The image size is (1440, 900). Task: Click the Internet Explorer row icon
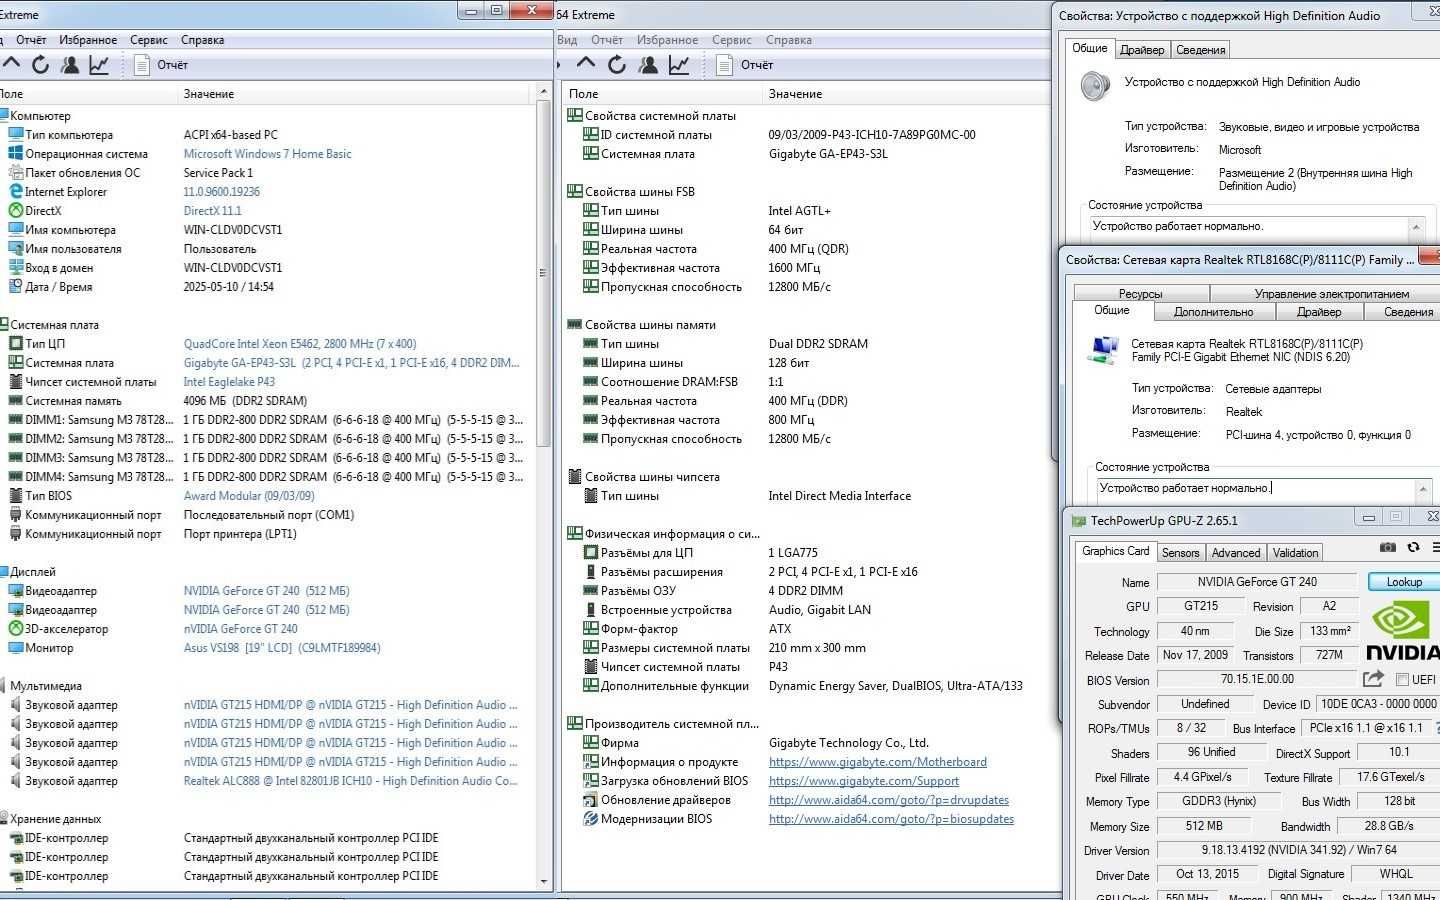tap(16, 191)
